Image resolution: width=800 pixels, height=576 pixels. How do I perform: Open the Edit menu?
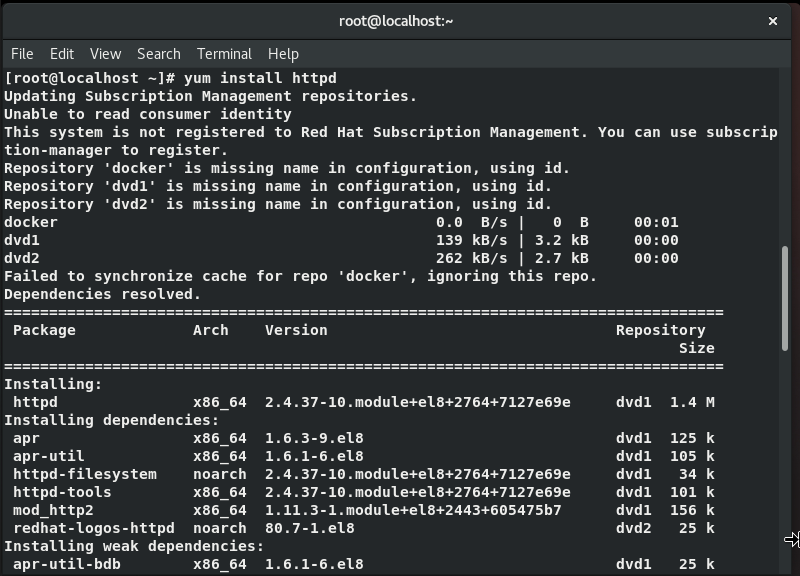click(62, 54)
